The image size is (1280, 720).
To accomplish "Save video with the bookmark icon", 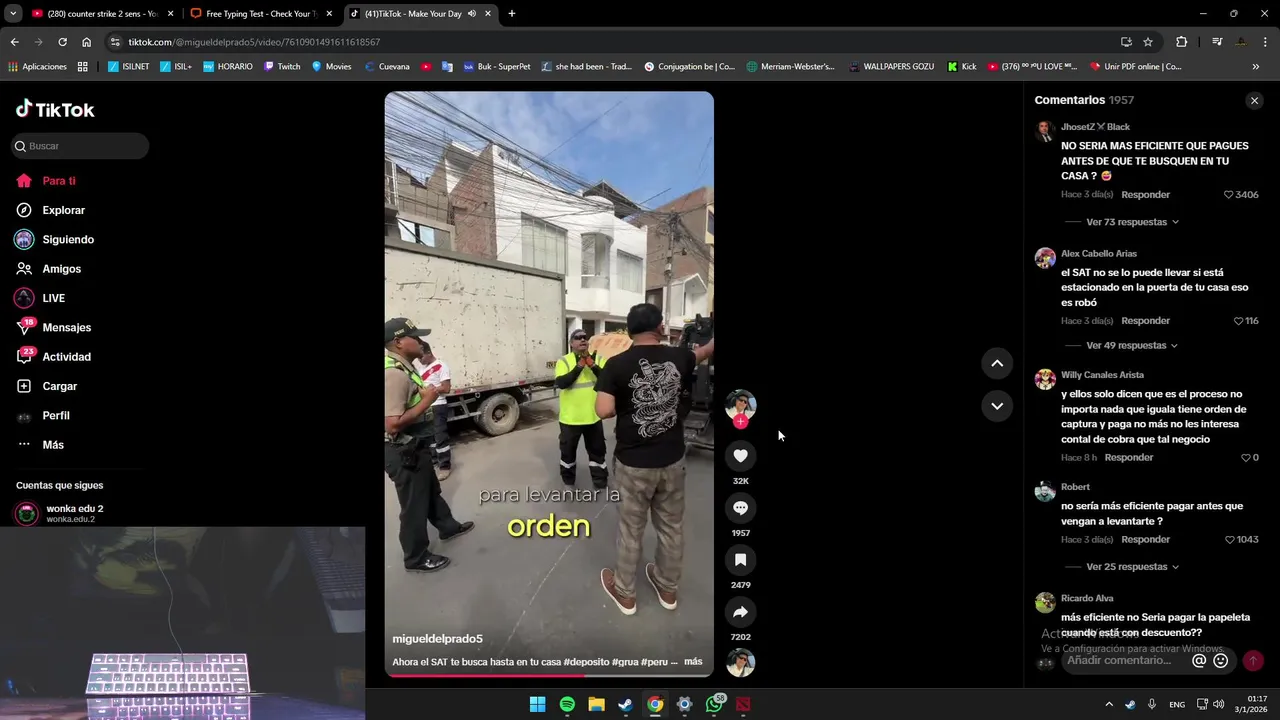I will [x=740, y=560].
